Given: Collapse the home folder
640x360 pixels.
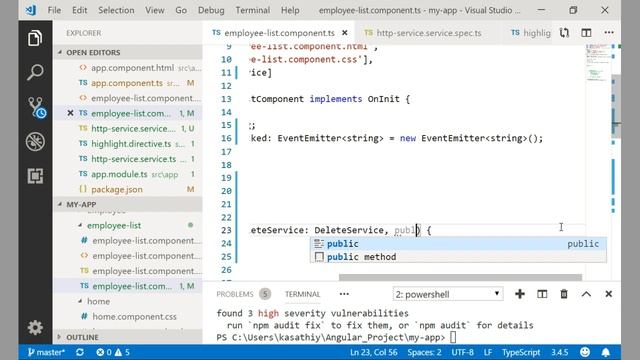Looking at the screenshot, I should (x=128, y=301).
